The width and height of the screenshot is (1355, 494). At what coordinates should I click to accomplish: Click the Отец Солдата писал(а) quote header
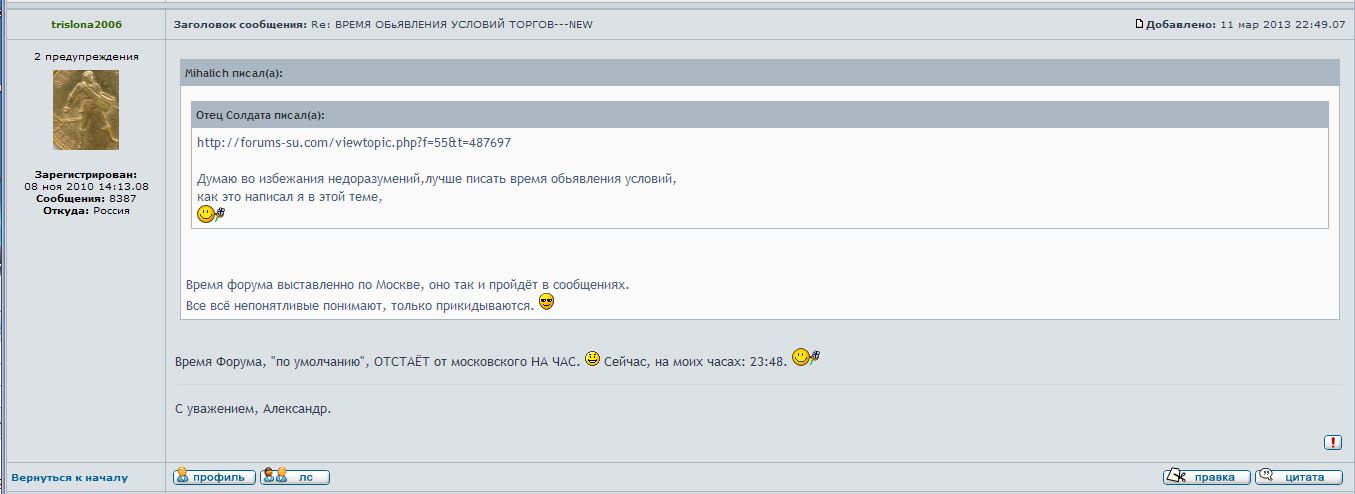point(260,115)
